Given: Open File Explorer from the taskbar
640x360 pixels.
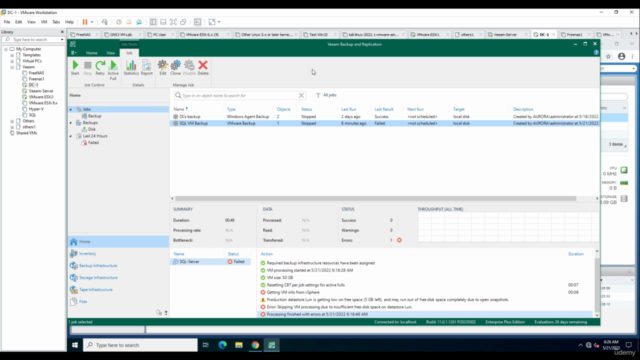Looking at the screenshot, I should pos(239,345).
